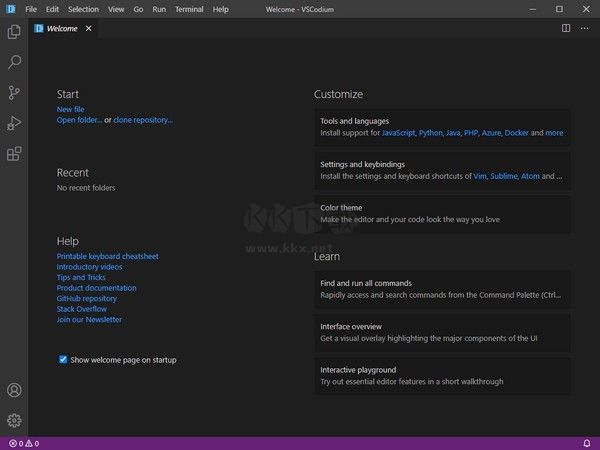This screenshot has height=450, width=600.
Task: Click errors and warnings status indicator
Action: tap(23, 443)
